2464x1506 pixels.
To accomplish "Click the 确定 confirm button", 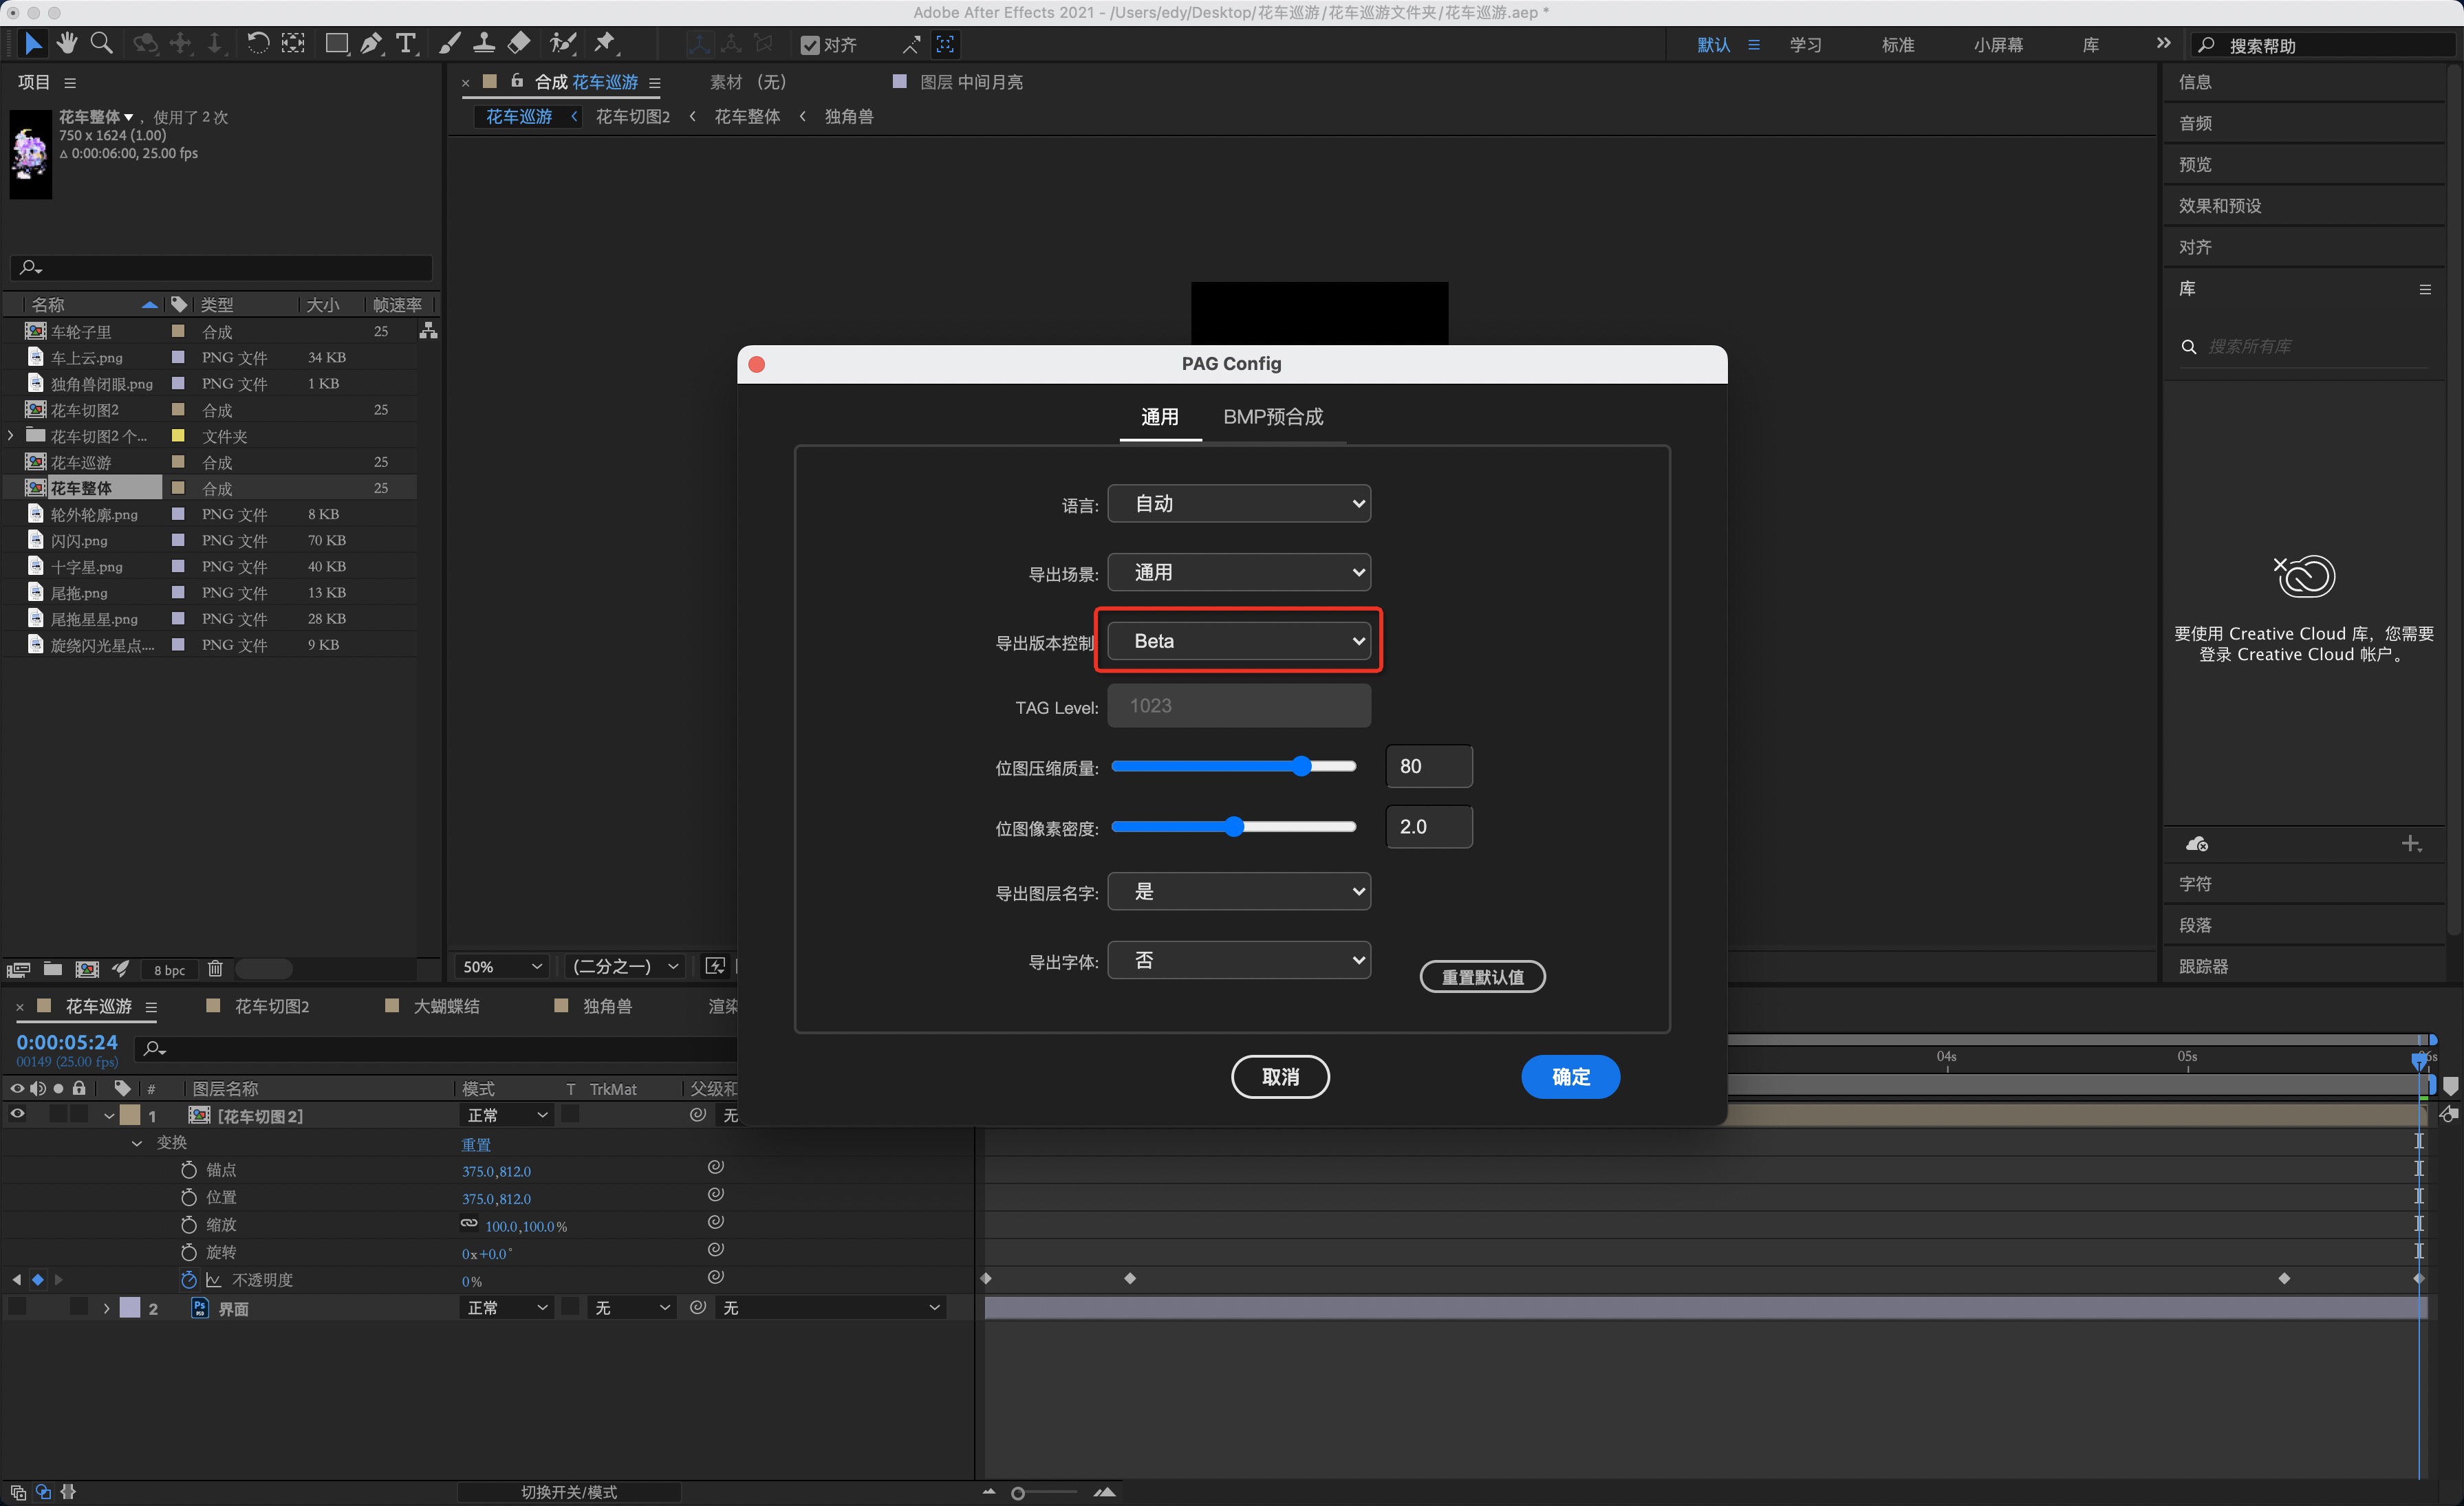I will 1569,1076.
